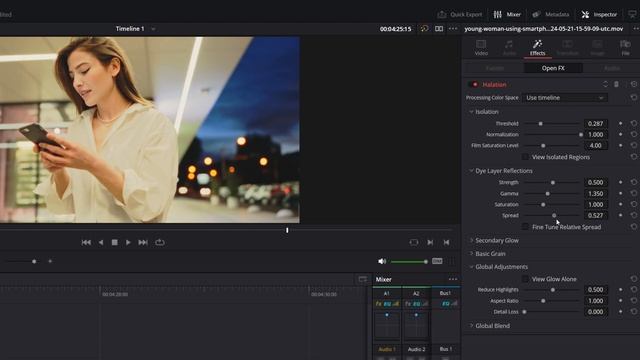
Task: Toggle the Halation effect enable switch
Action: tap(474, 84)
